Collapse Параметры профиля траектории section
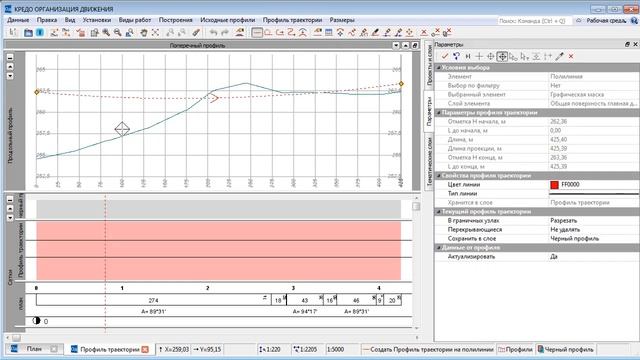 click(439, 113)
